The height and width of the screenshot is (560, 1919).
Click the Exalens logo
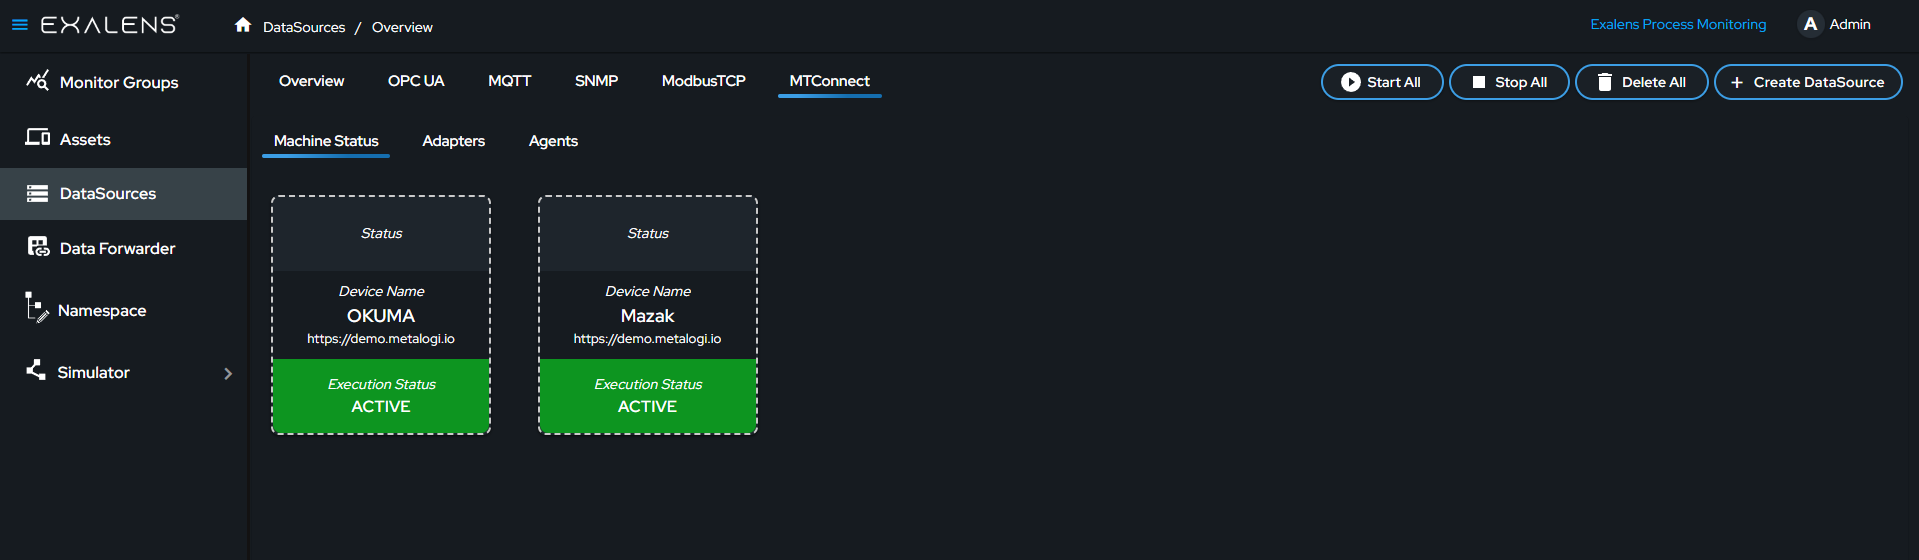110,25
